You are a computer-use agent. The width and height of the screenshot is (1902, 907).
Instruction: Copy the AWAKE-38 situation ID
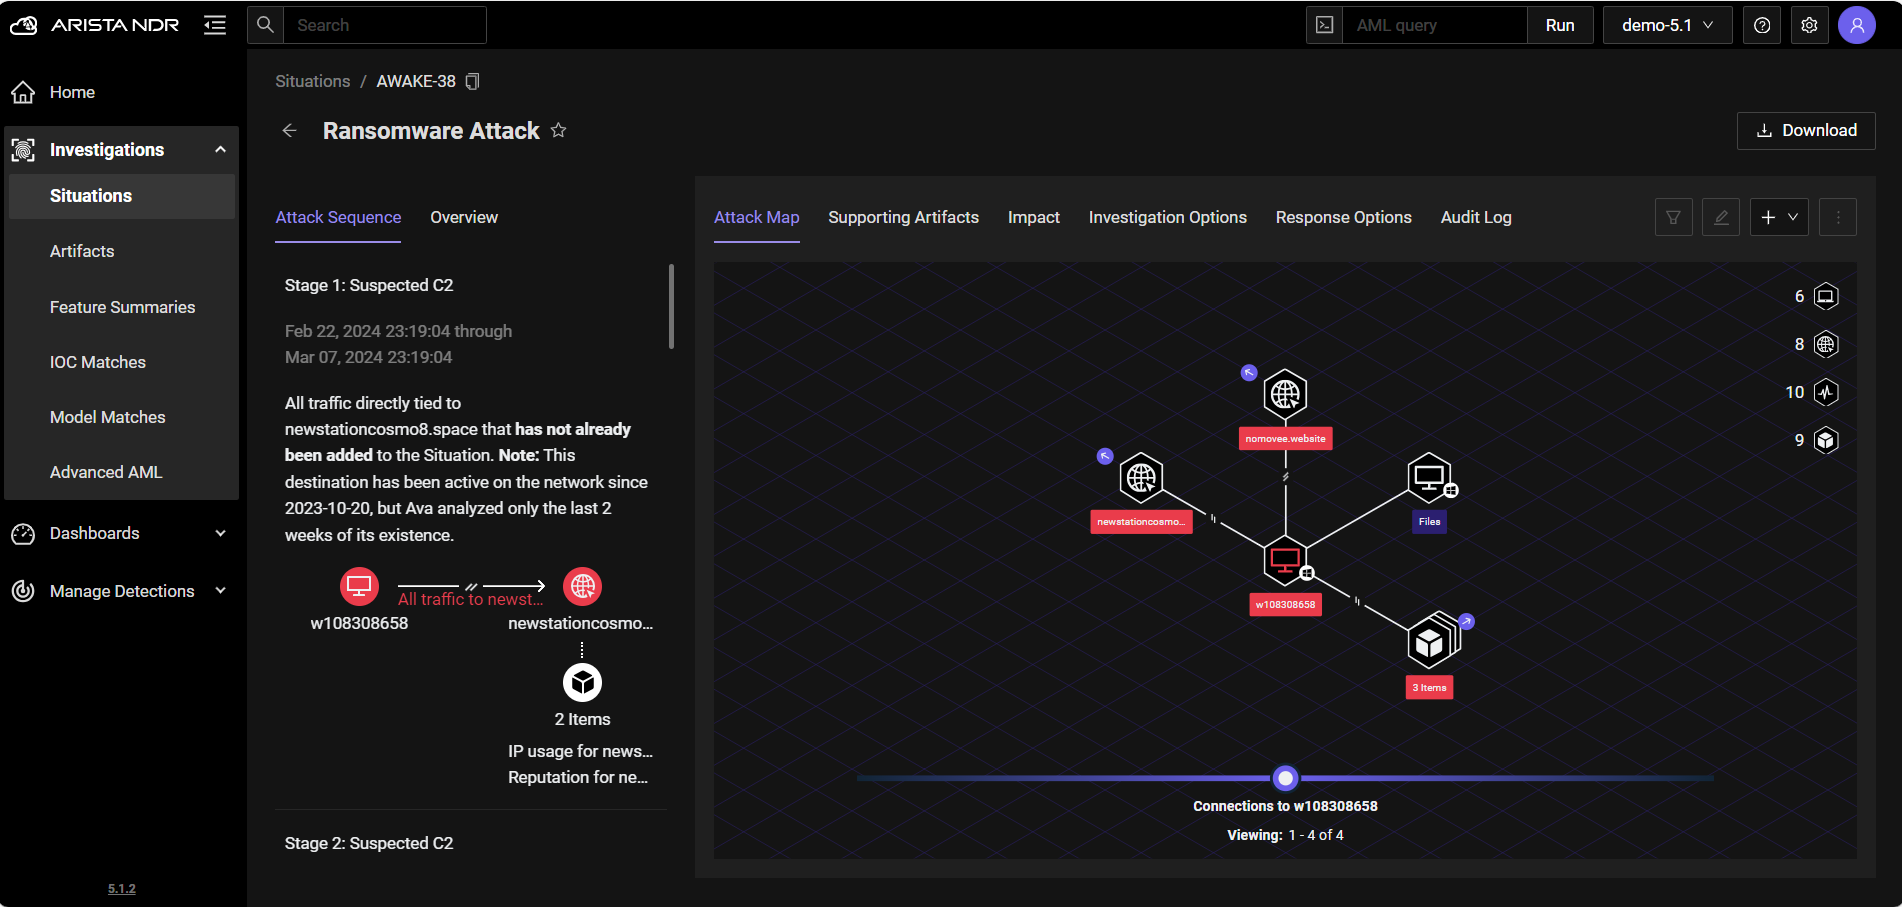point(473,81)
